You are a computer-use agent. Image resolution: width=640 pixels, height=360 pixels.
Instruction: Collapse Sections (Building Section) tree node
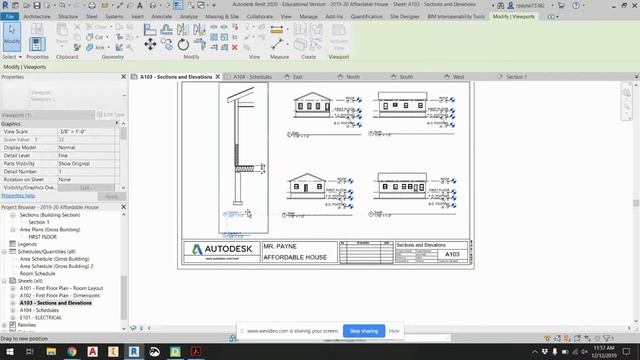point(13,215)
